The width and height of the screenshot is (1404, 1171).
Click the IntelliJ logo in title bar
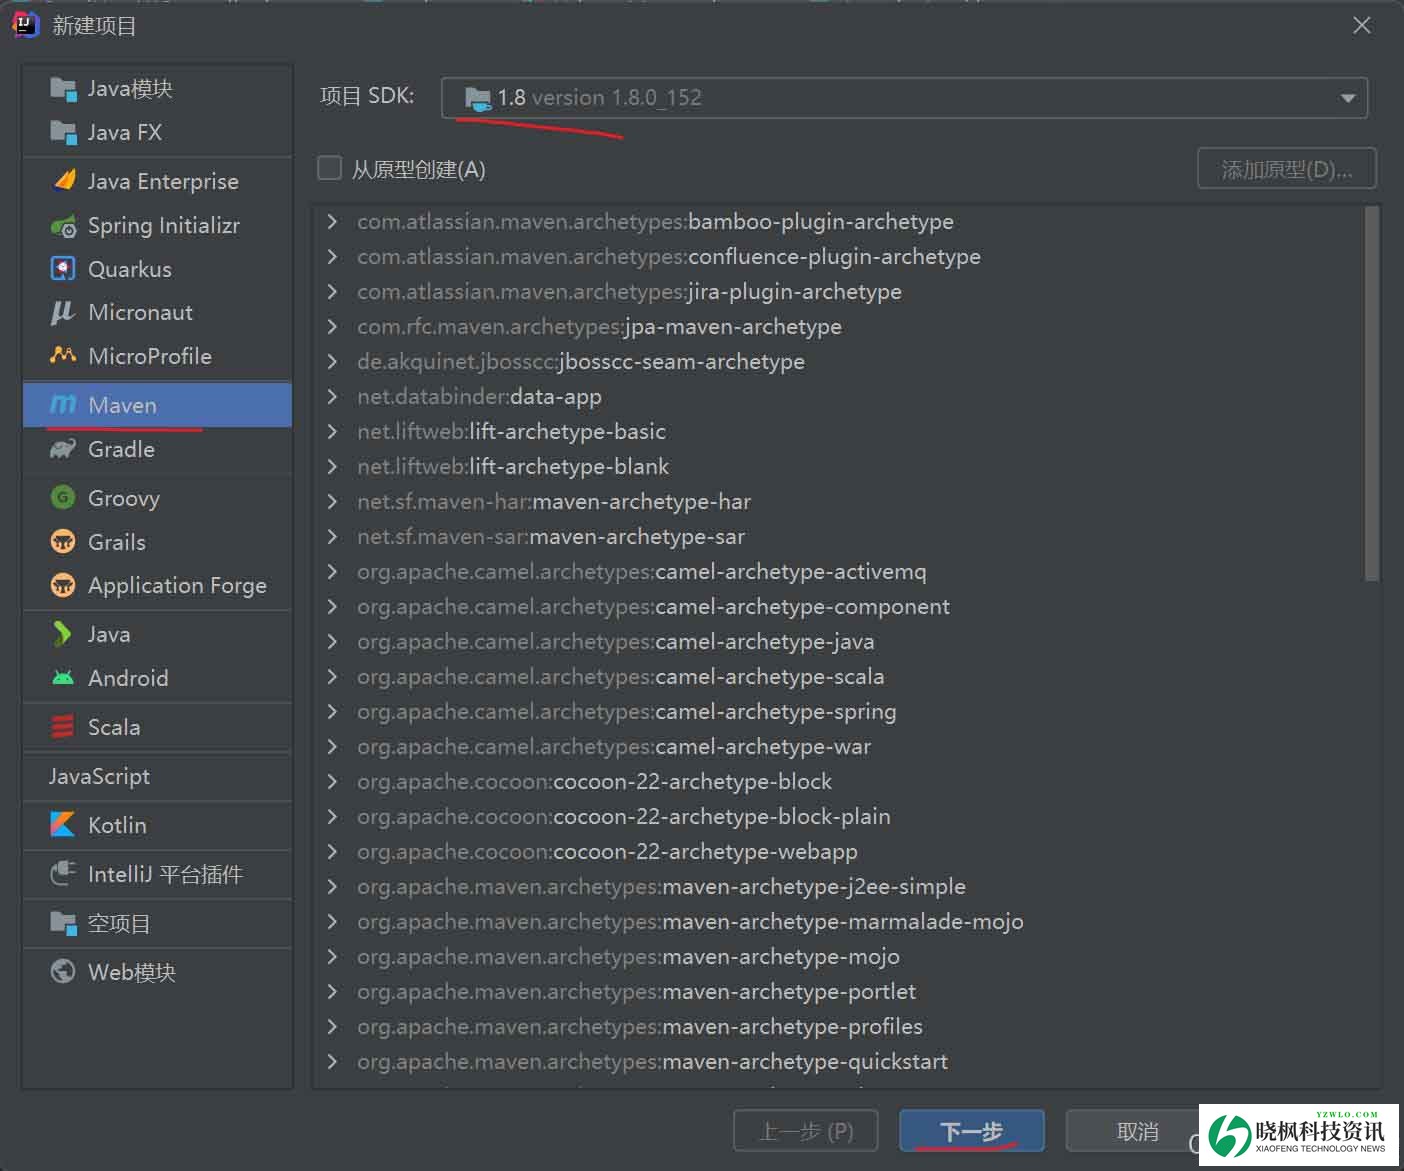pos(25,24)
